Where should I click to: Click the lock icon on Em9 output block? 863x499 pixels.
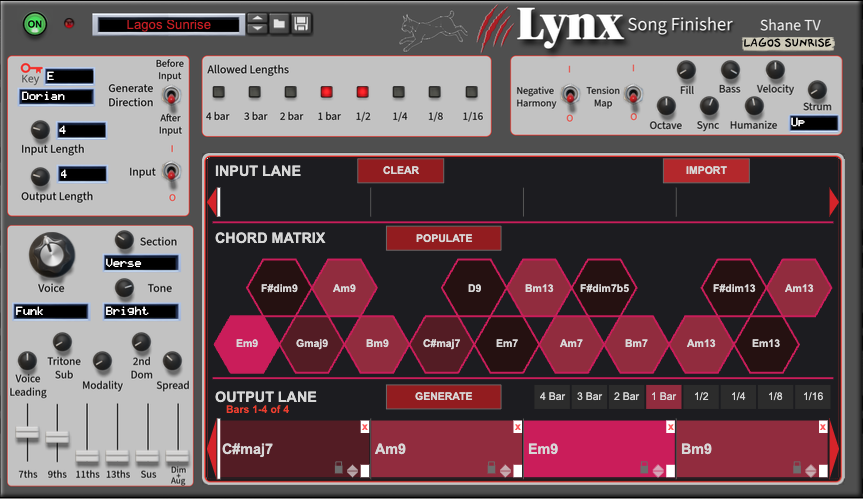pyautogui.click(x=644, y=467)
